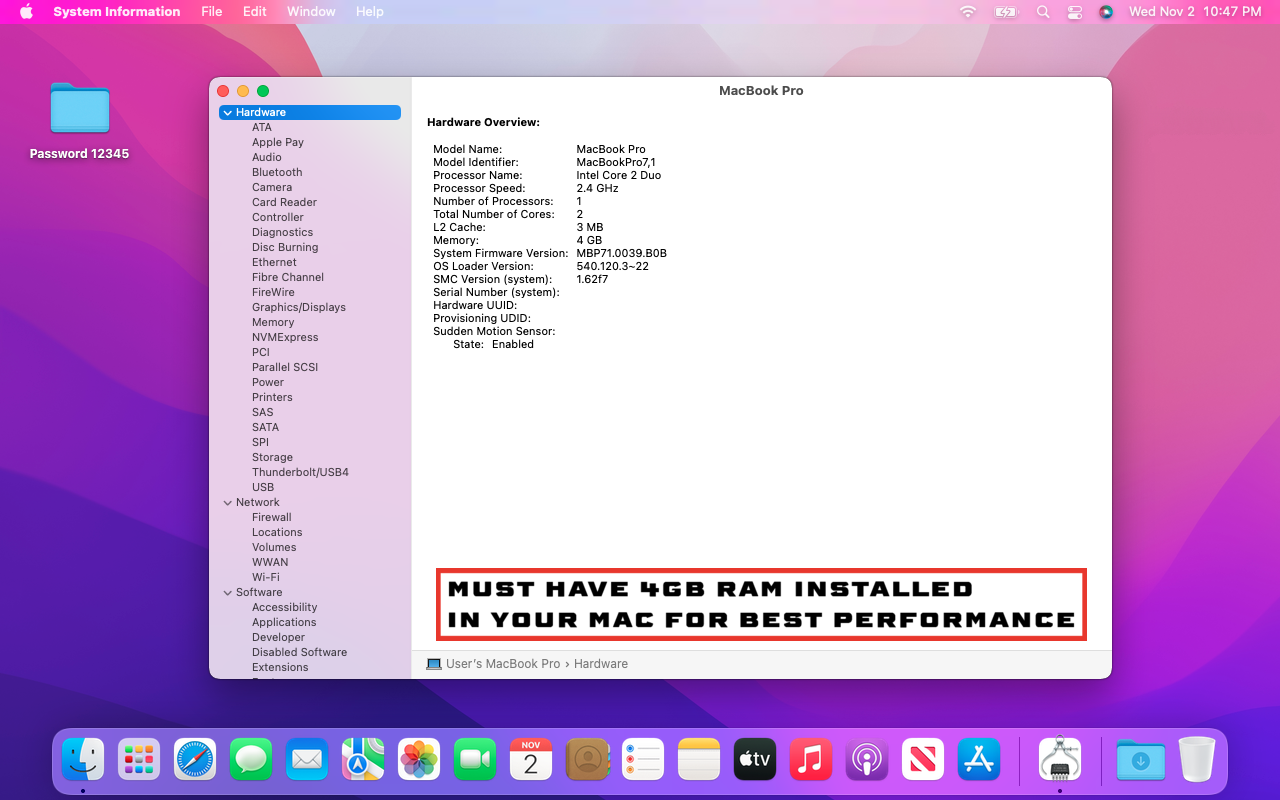Collapse the Hardware section chevron
The height and width of the screenshot is (800, 1280).
228,113
